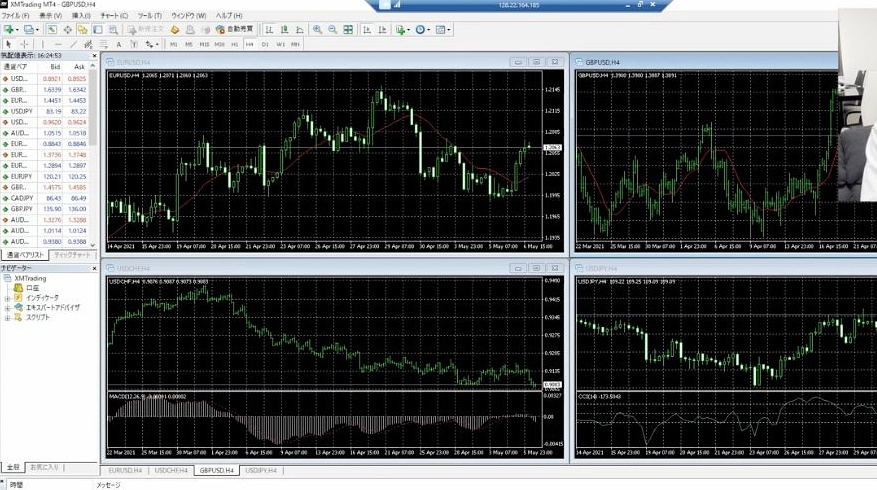Expand arrows tool dropdown
This screenshot has width=877, height=490.
157,44
